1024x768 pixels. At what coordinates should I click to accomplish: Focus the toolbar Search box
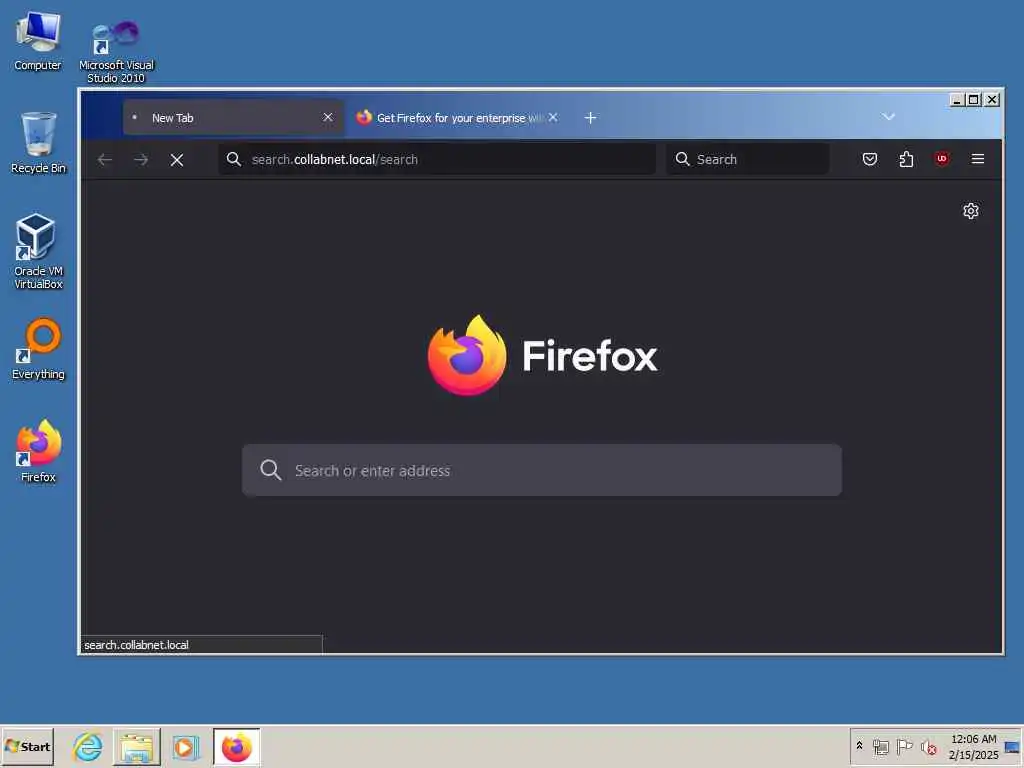click(748, 159)
